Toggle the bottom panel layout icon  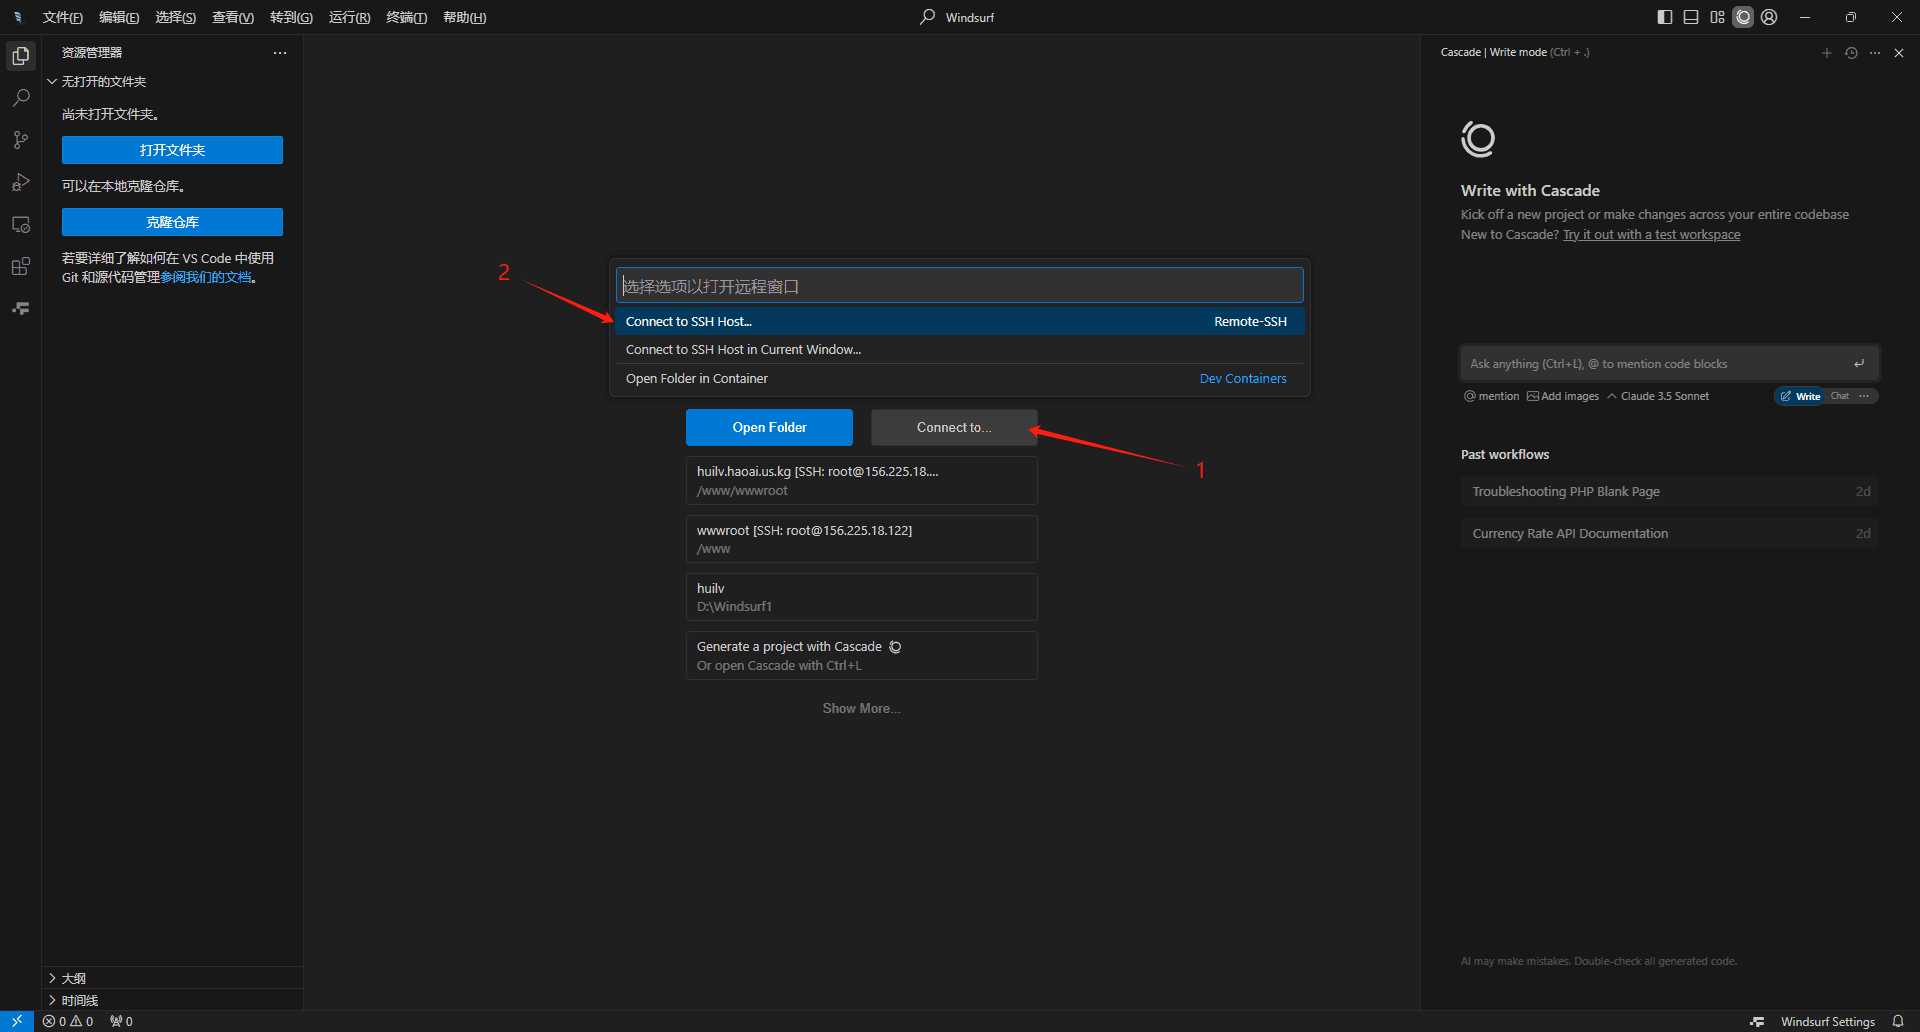point(1691,17)
